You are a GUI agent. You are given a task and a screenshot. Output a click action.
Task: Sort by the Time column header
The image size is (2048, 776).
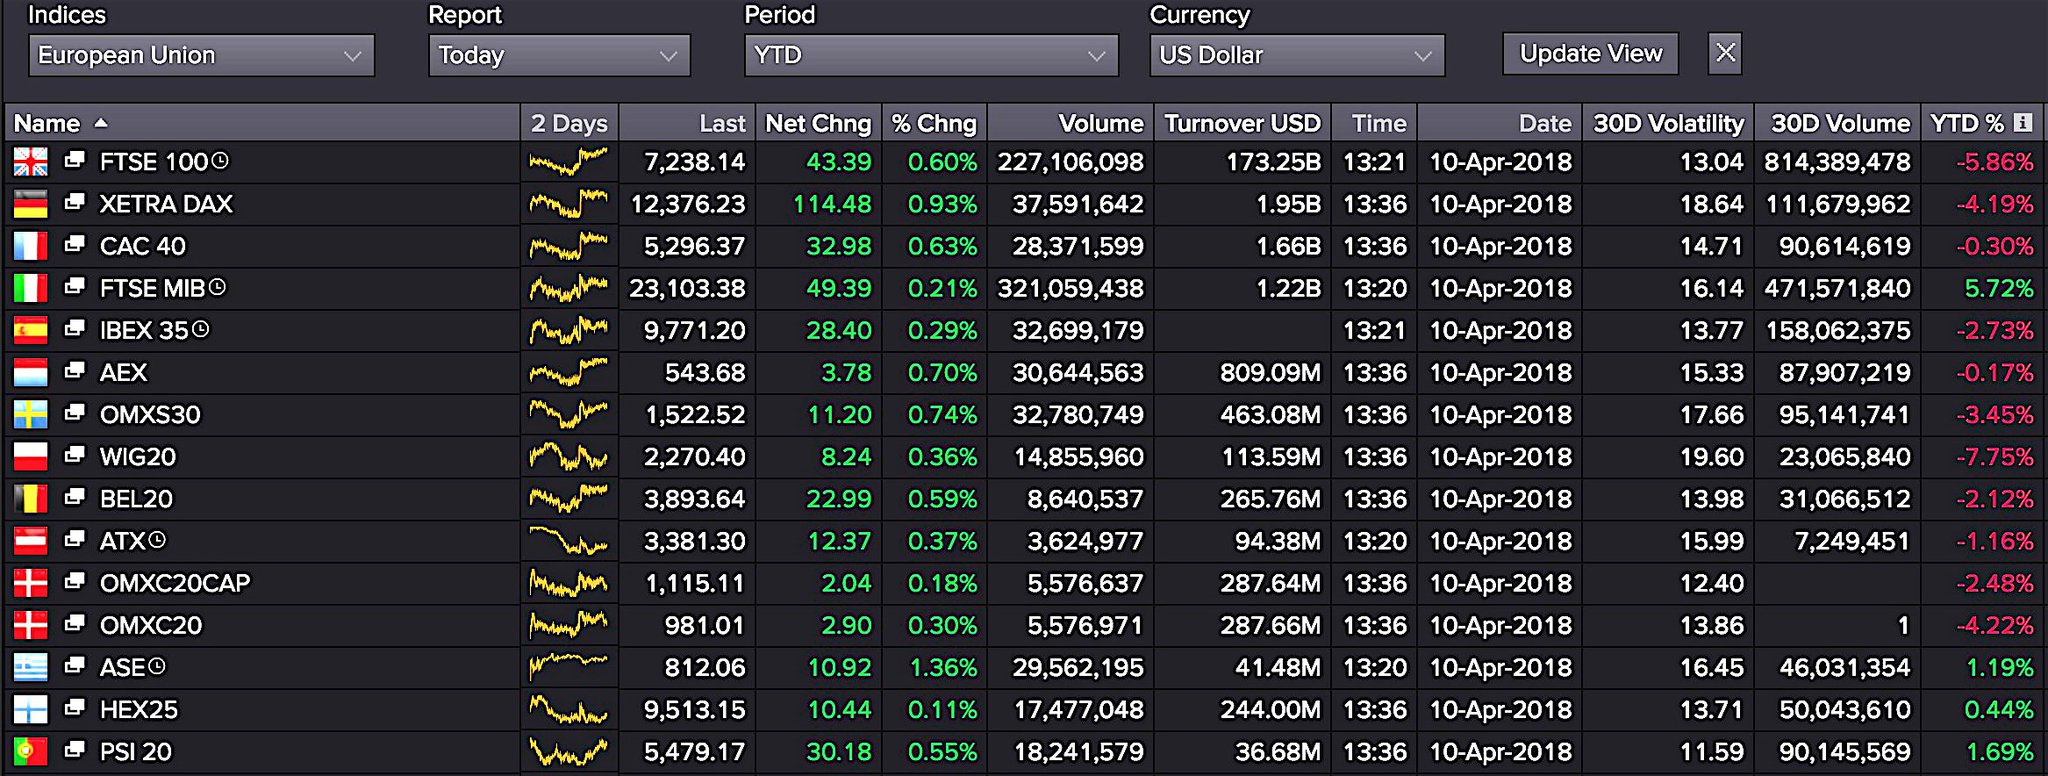point(1374,123)
